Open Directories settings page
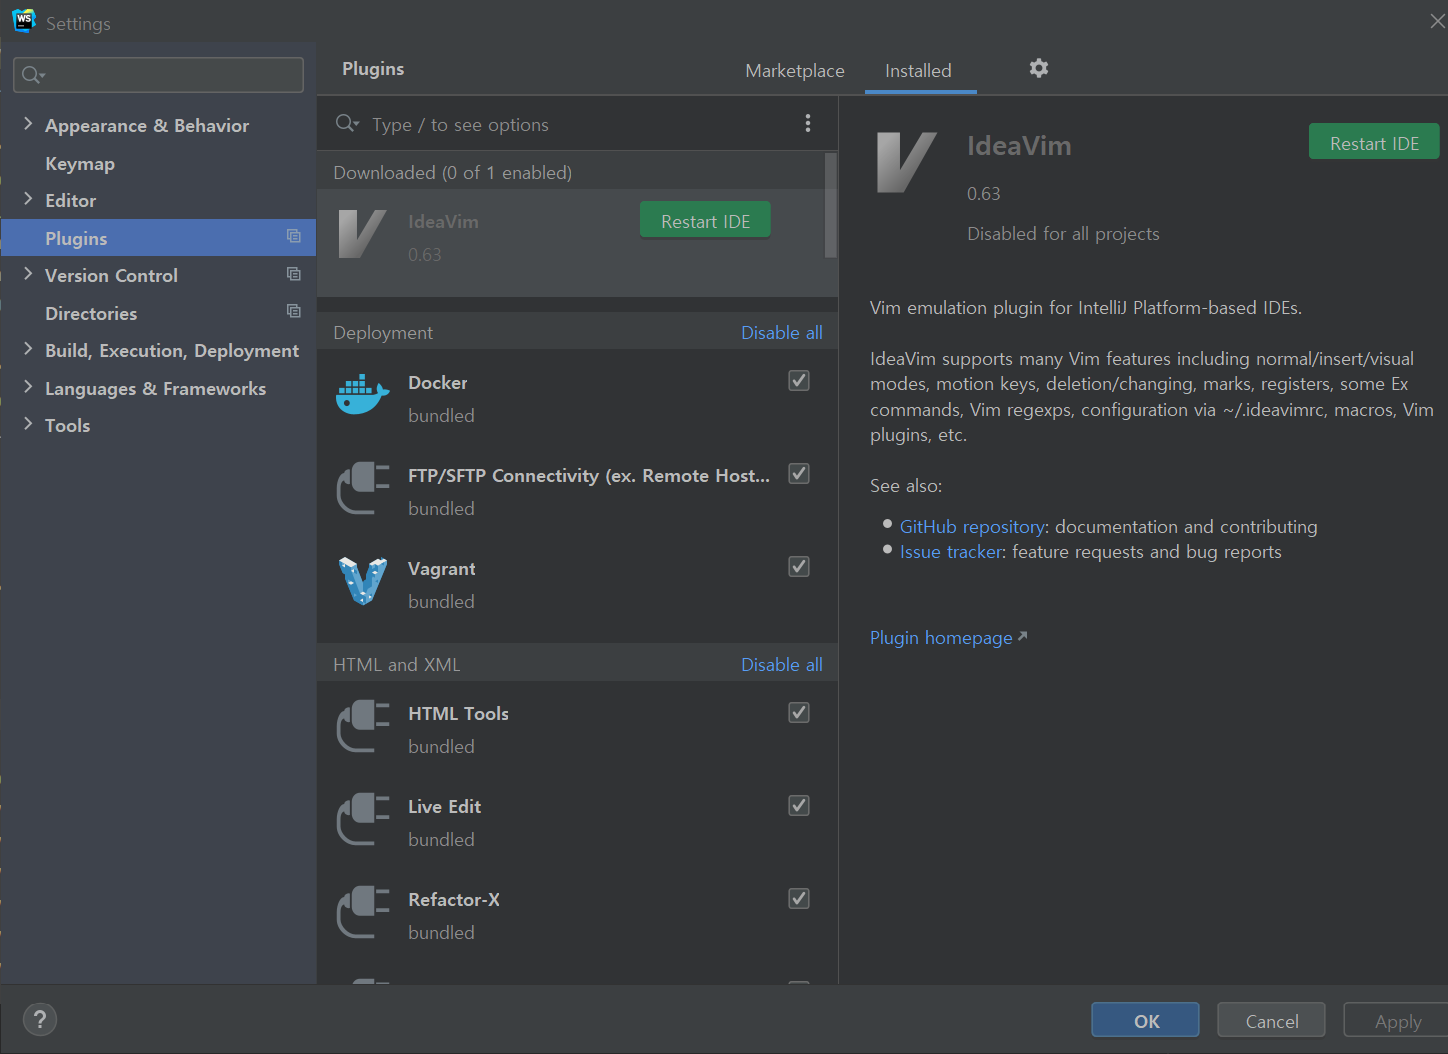 [91, 313]
